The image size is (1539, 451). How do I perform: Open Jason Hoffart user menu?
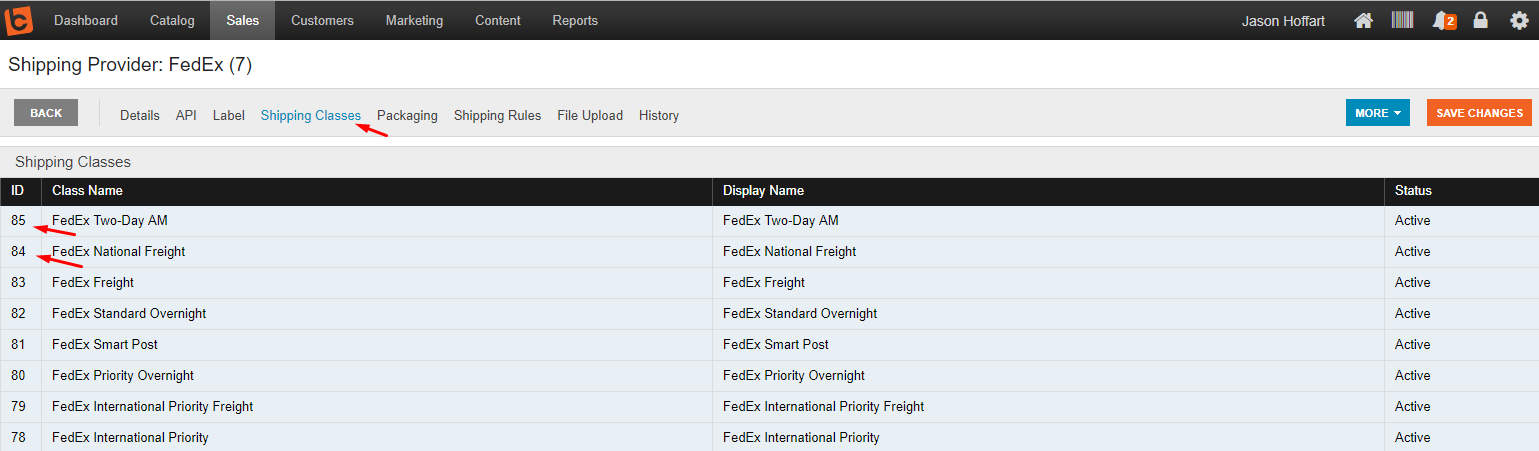[1283, 20]
